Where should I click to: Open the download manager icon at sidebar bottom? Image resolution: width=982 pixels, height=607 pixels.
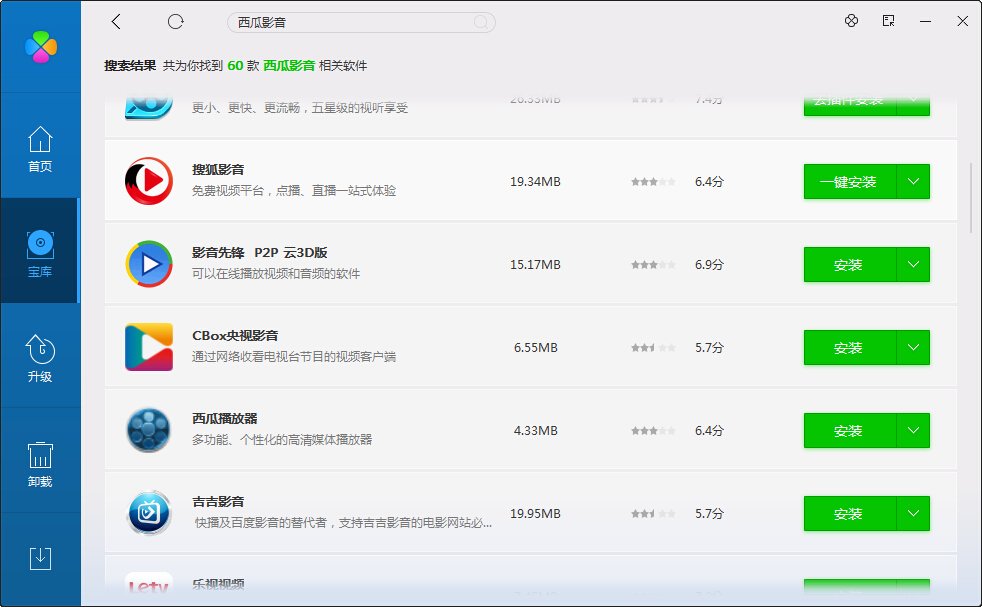pyautogui.click(x=40, y=557)
